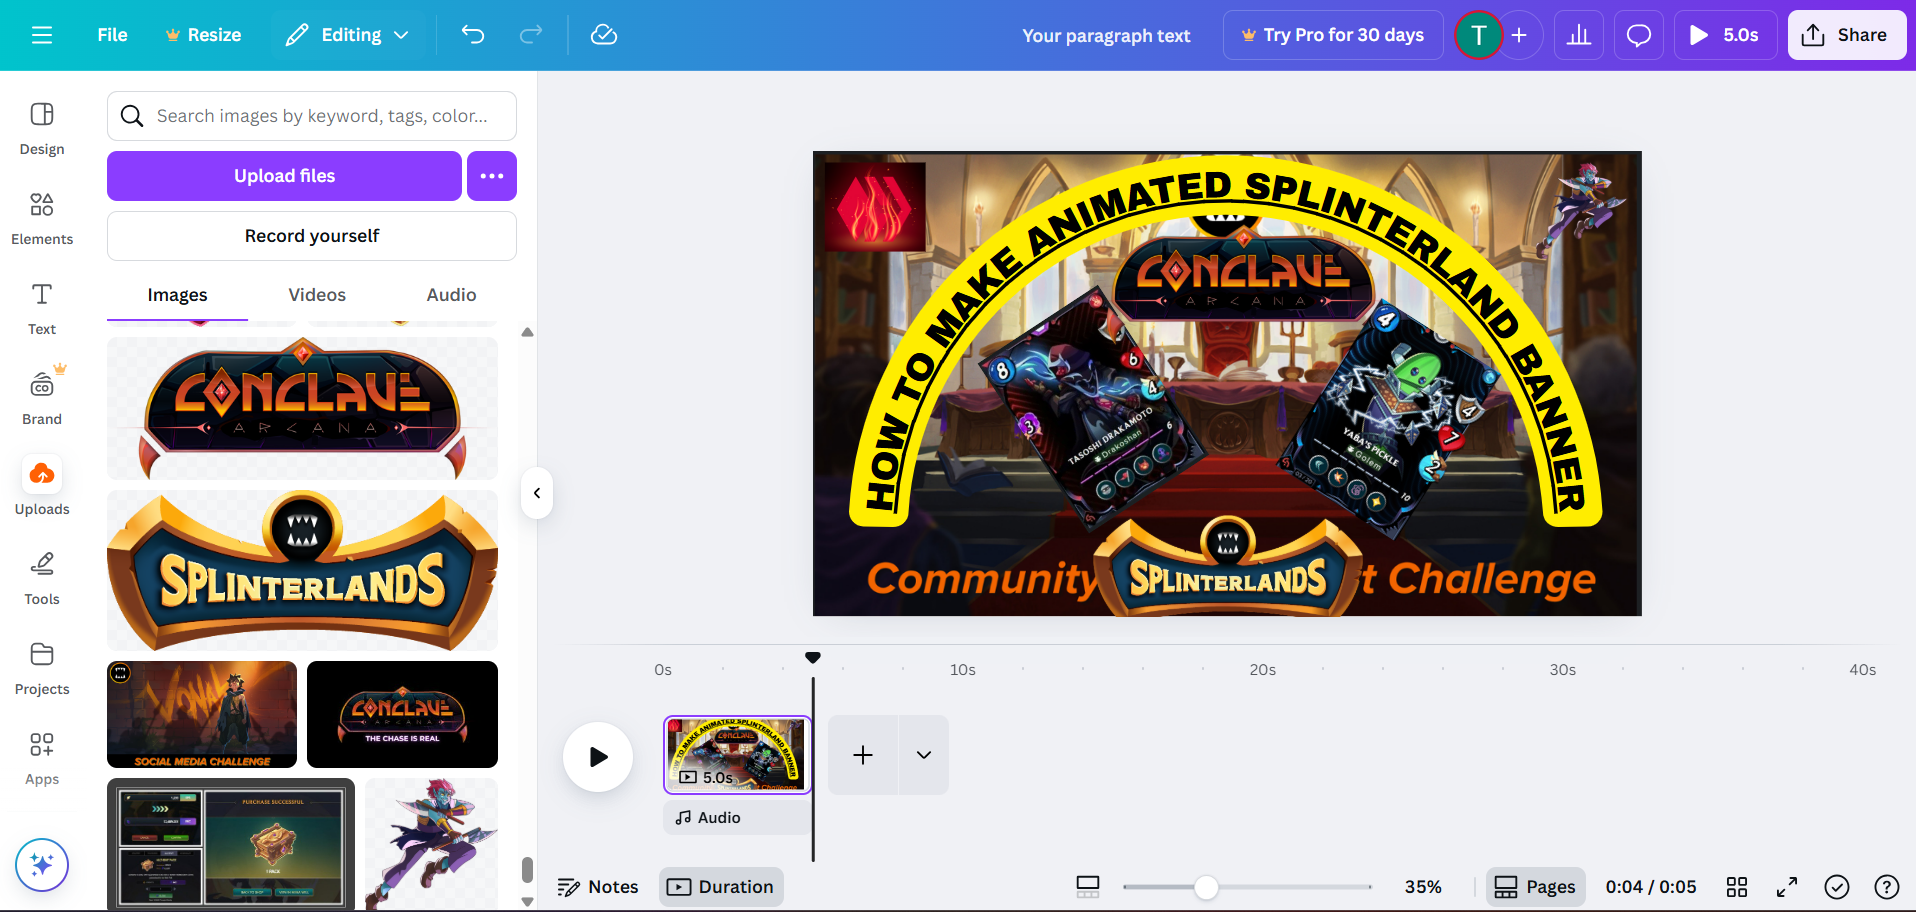Toggle the Notes panel
This screenshot has height=912, width=1916.
(598, 887)
